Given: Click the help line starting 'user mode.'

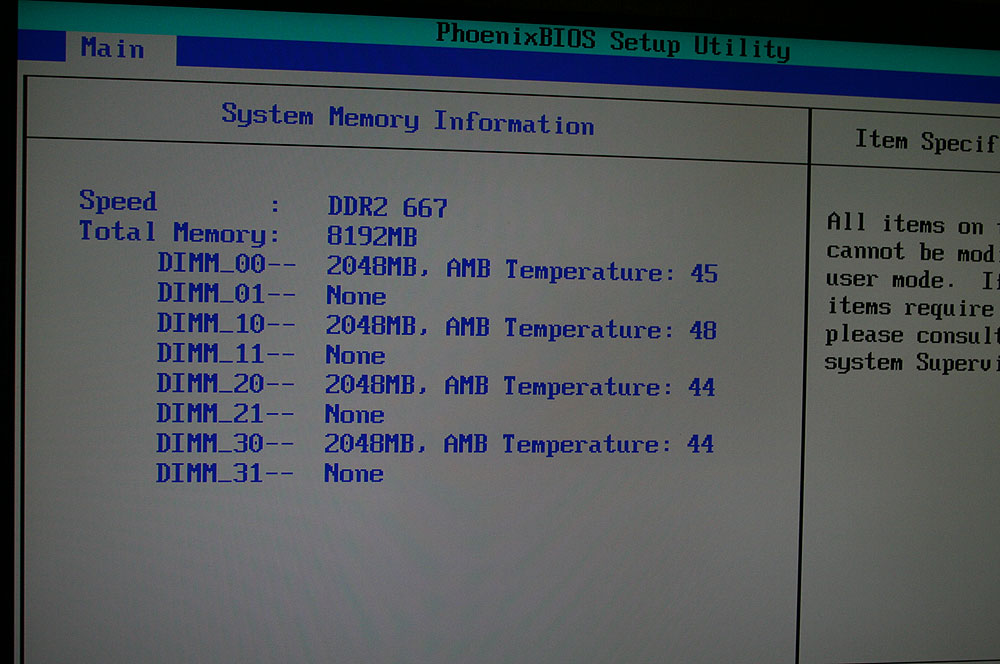Looking at the screenshot, I should [x=913, y=279].
